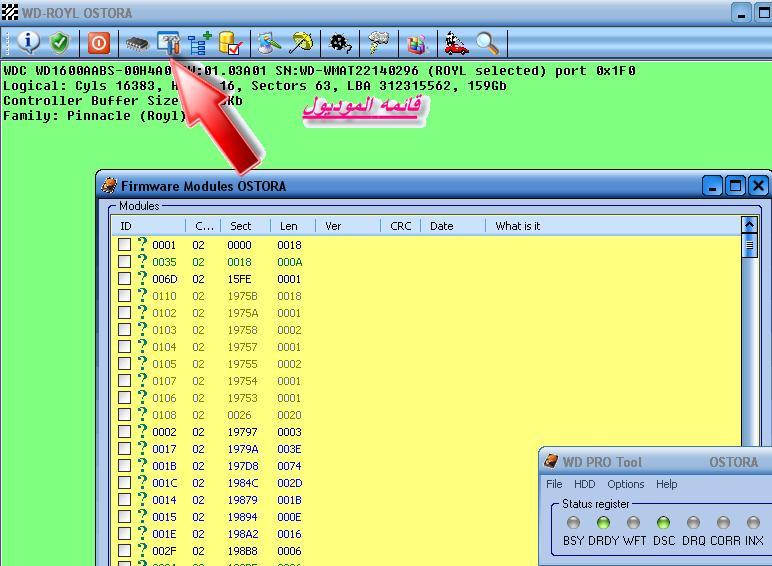
Task: Open module list via tools window icon
Action: click(168, 43)
